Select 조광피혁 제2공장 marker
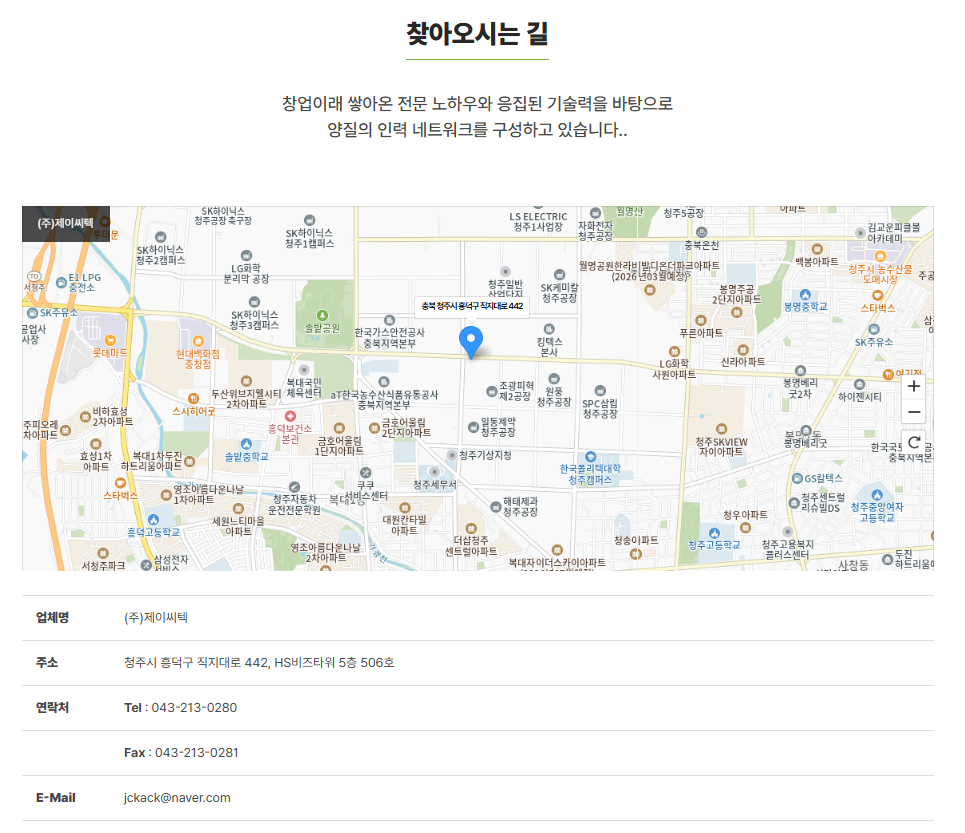Image resolution: width=965 pixels, height=833 pixels. (x=491, y=391)
